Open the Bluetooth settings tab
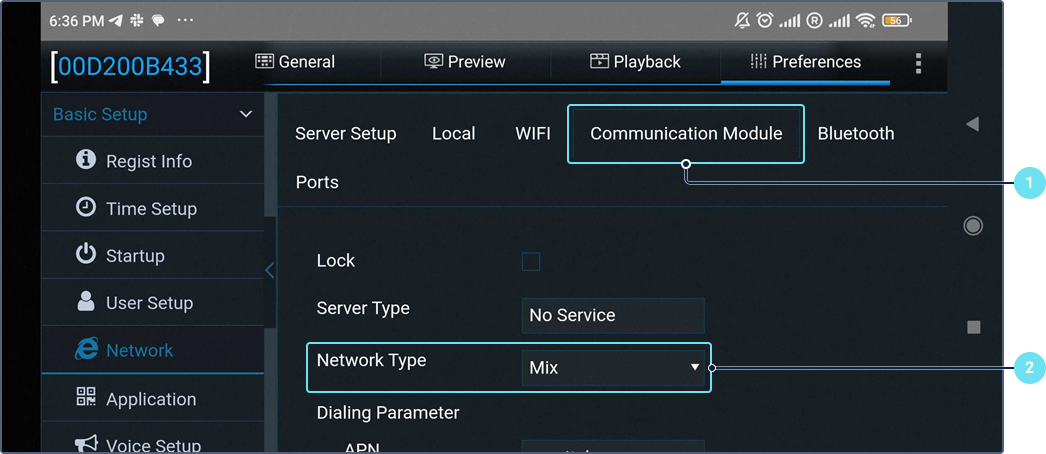Image resolution: width=1046 pixels, height=454 pixels. pyautogui.click(x=855, y=133)
